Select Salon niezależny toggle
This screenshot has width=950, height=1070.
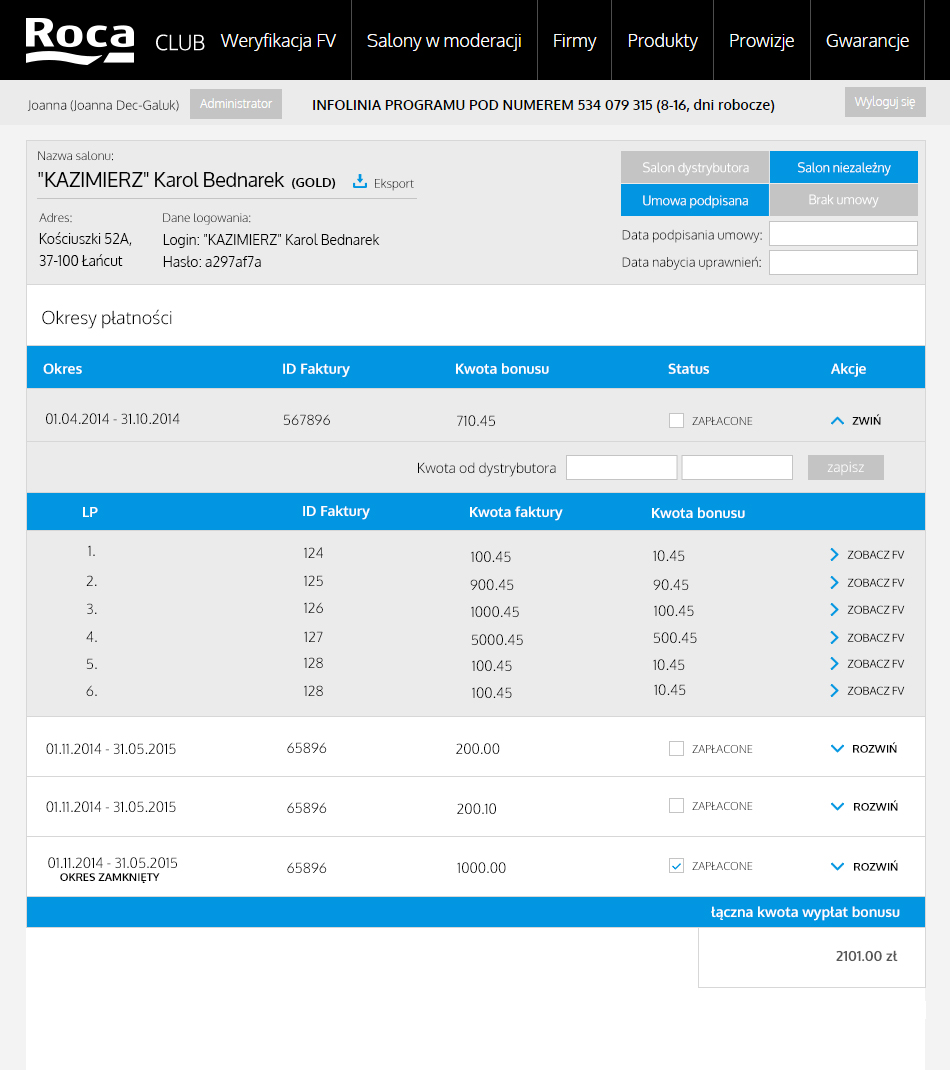click(x=844, y=167)
